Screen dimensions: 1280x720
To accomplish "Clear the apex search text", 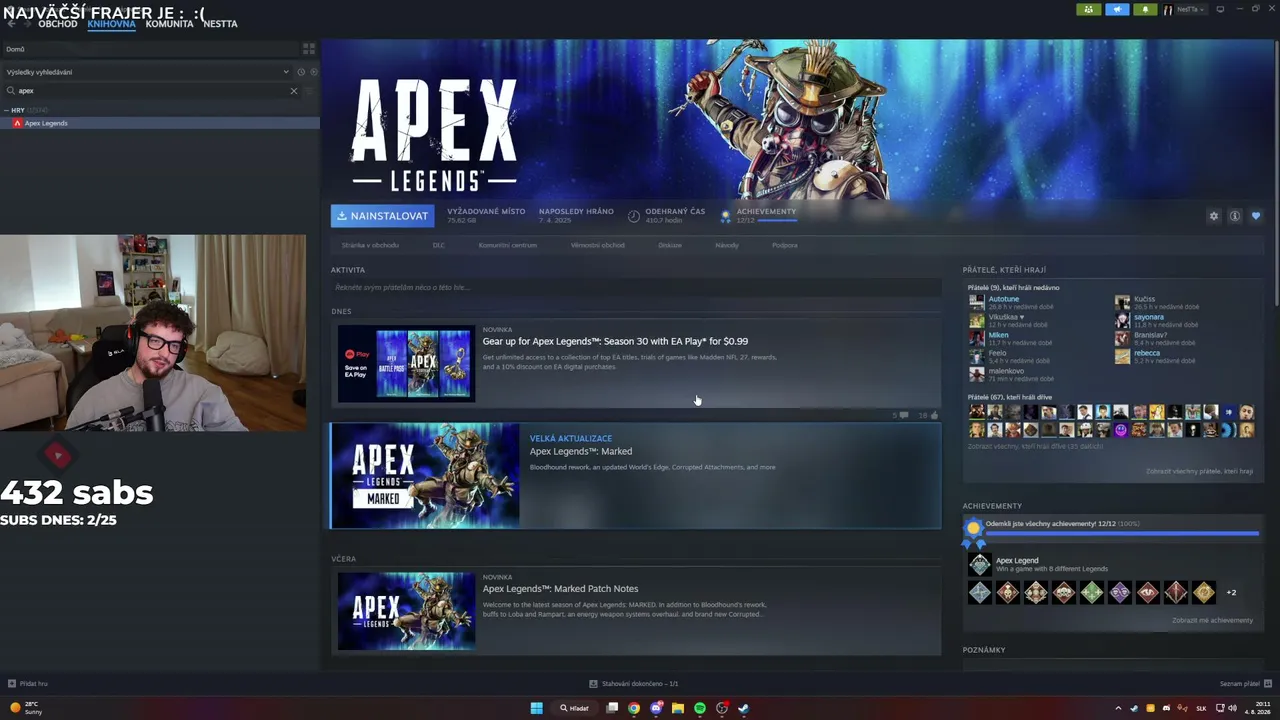I will pos(294,91).
